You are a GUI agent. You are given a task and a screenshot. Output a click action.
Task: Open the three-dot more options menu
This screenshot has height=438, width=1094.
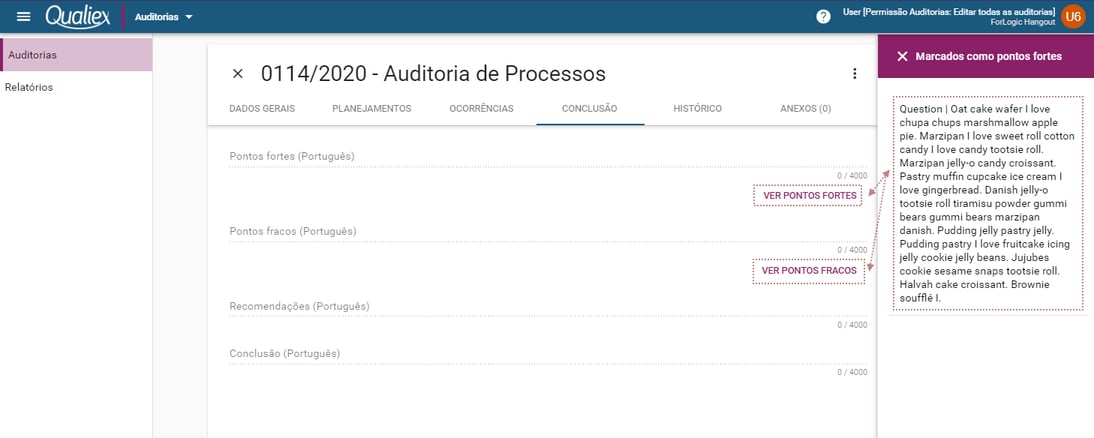tap(855, 74)
